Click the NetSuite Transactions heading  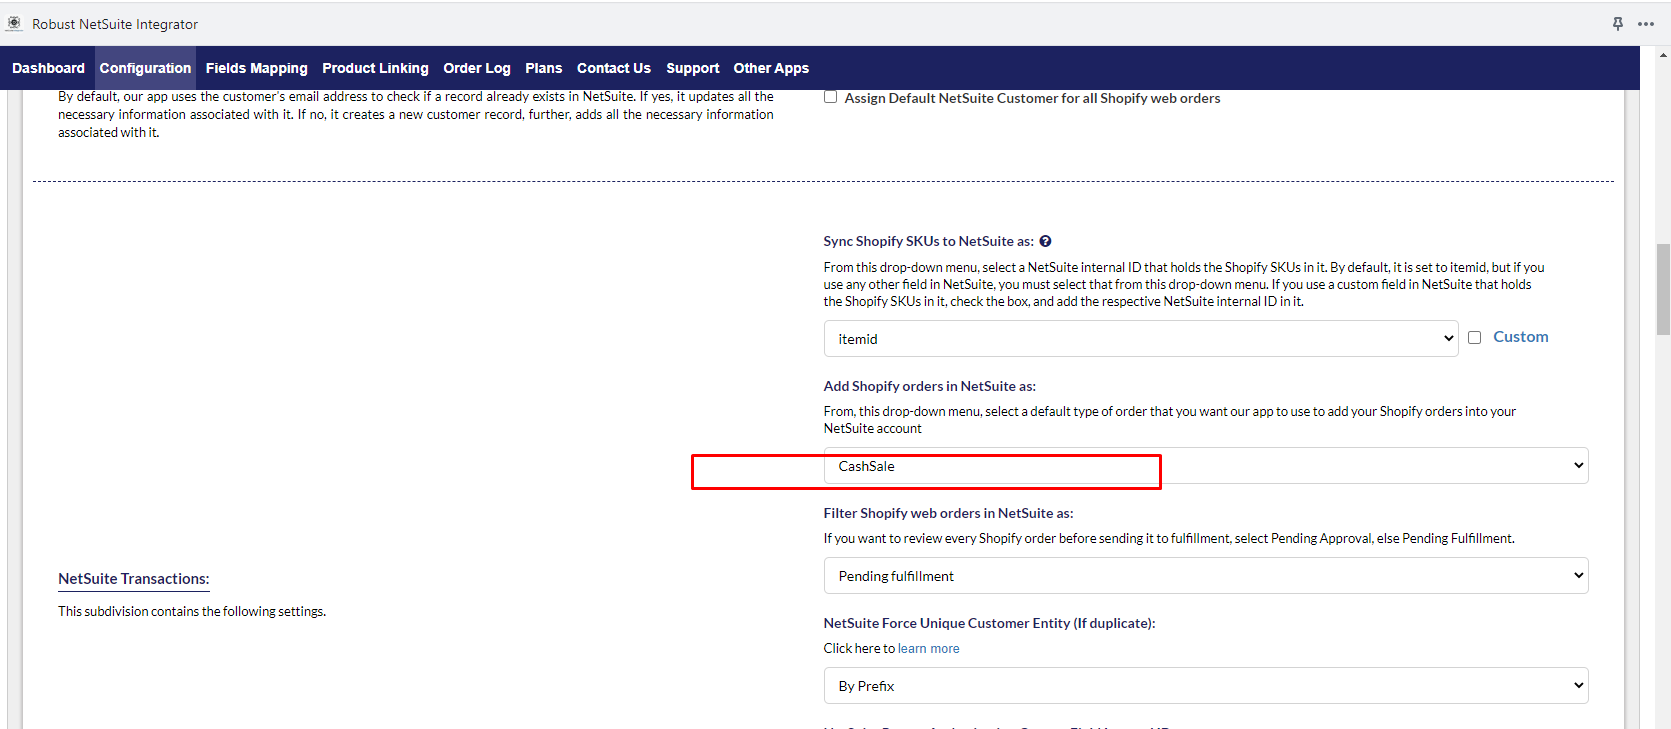tap(134, 579)
